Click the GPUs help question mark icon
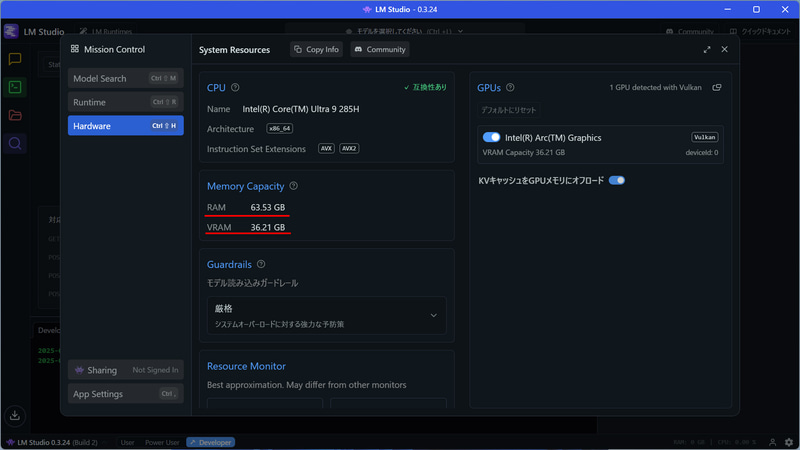 click(510, 87)
